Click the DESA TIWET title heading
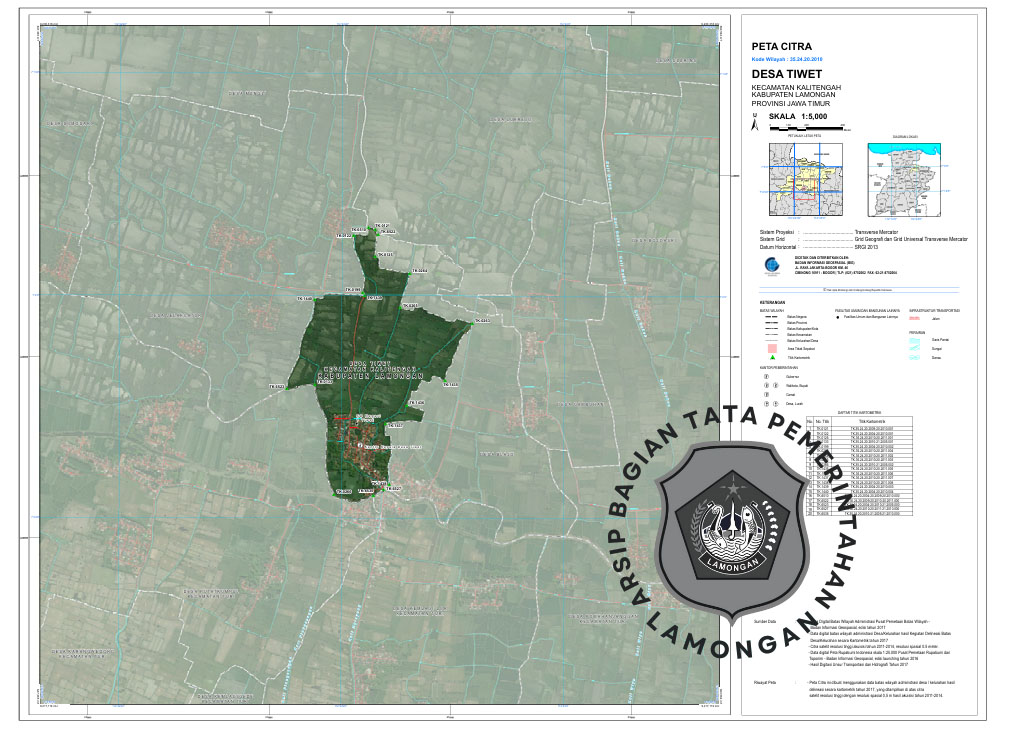 pos(786,74)
